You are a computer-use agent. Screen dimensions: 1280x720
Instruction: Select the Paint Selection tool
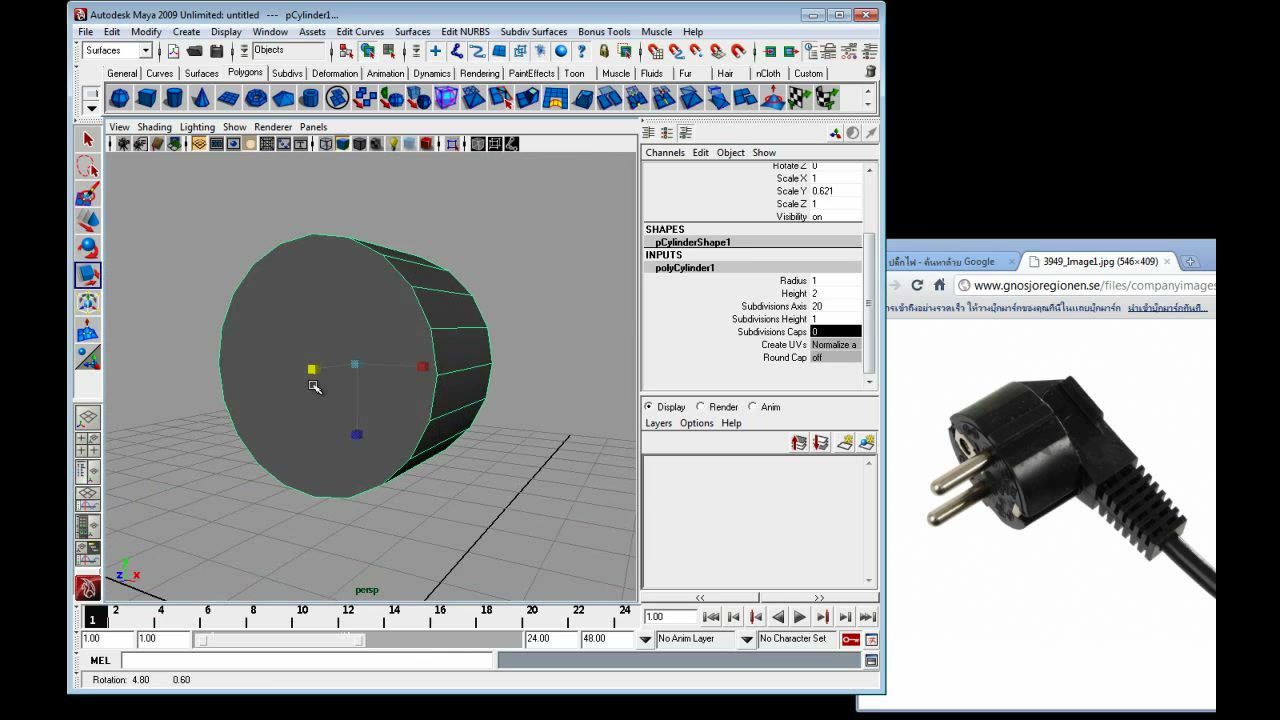coord(88,194)
